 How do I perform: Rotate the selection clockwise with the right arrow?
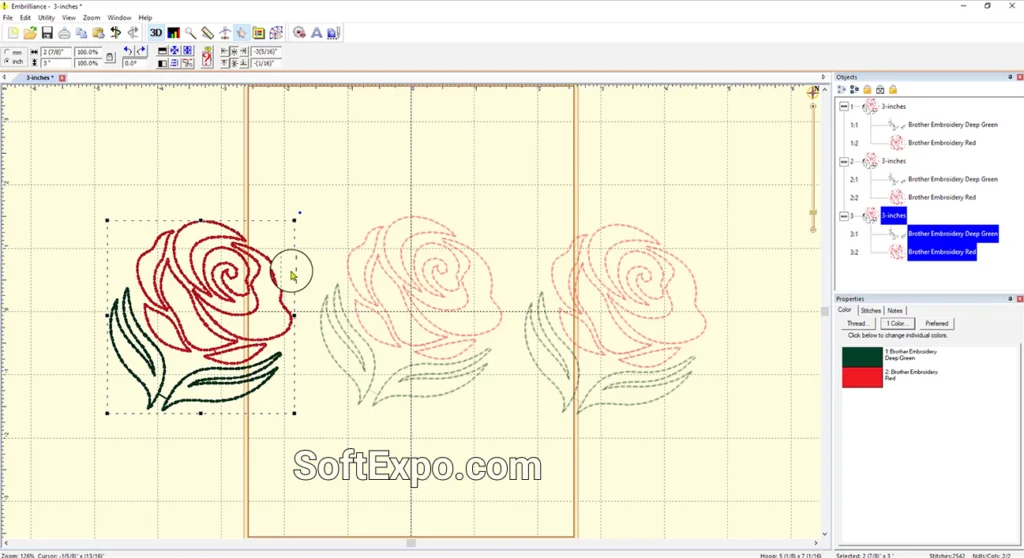point(140,51)
